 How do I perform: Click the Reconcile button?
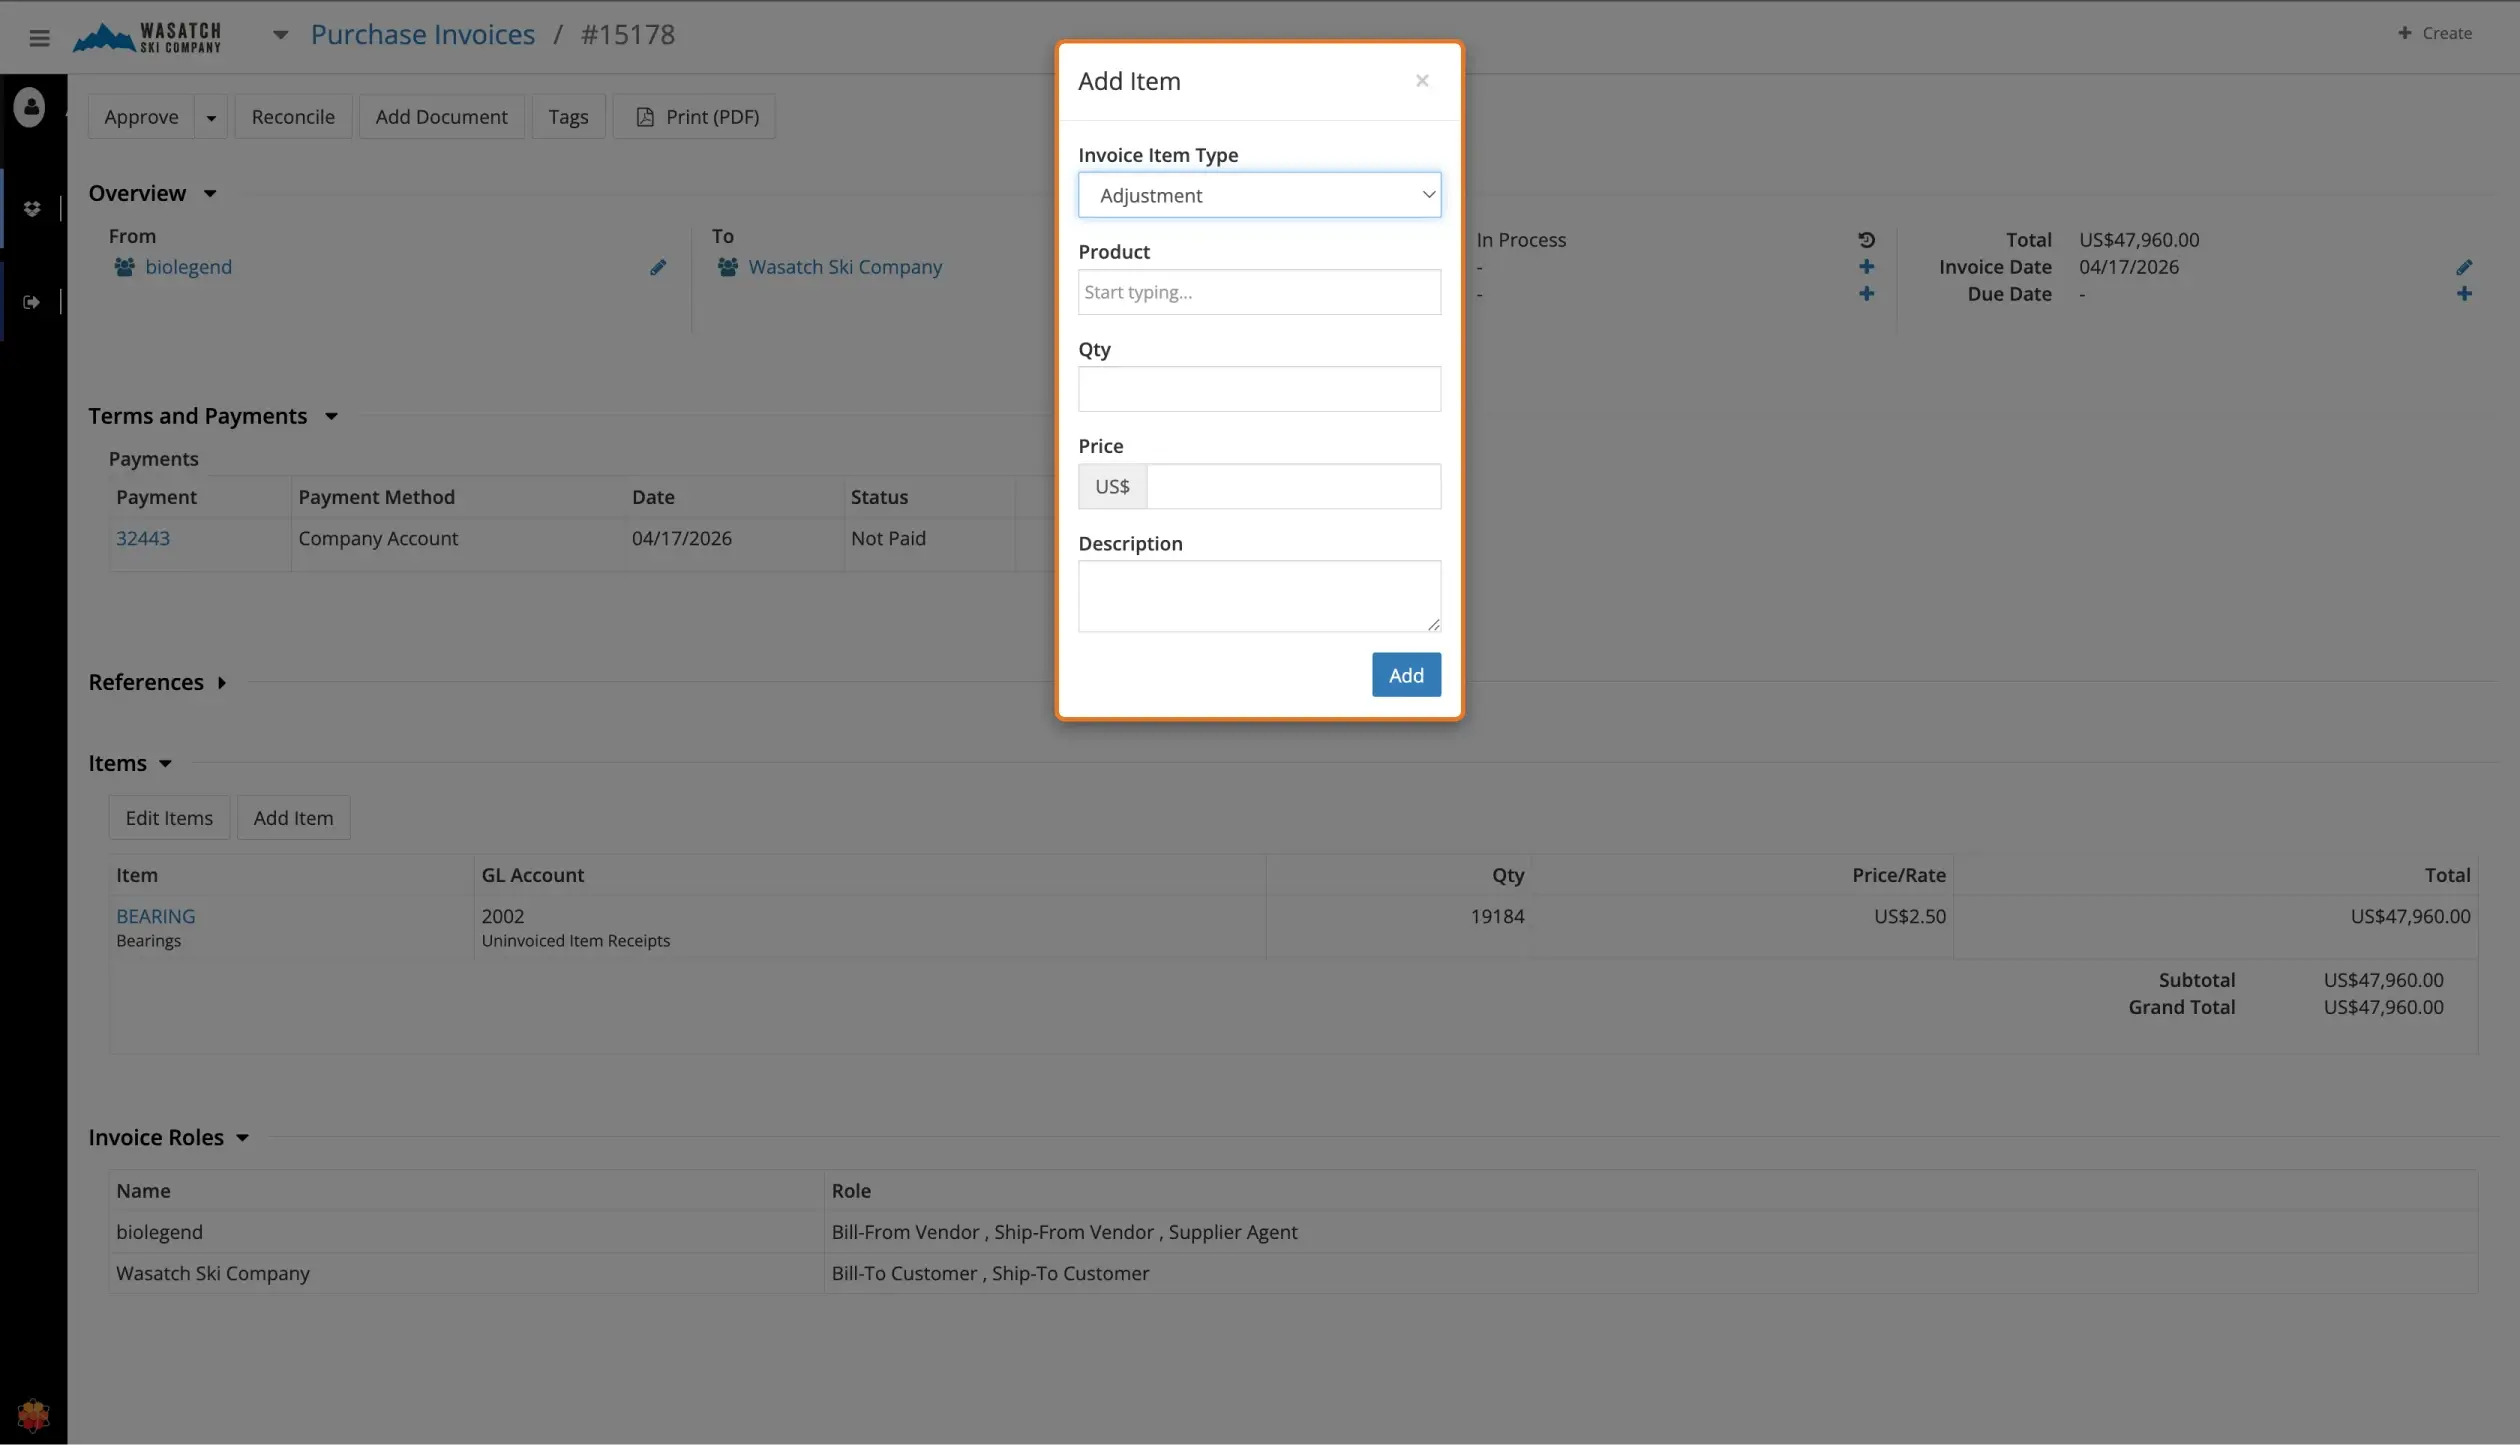click(x=293, y=117)
